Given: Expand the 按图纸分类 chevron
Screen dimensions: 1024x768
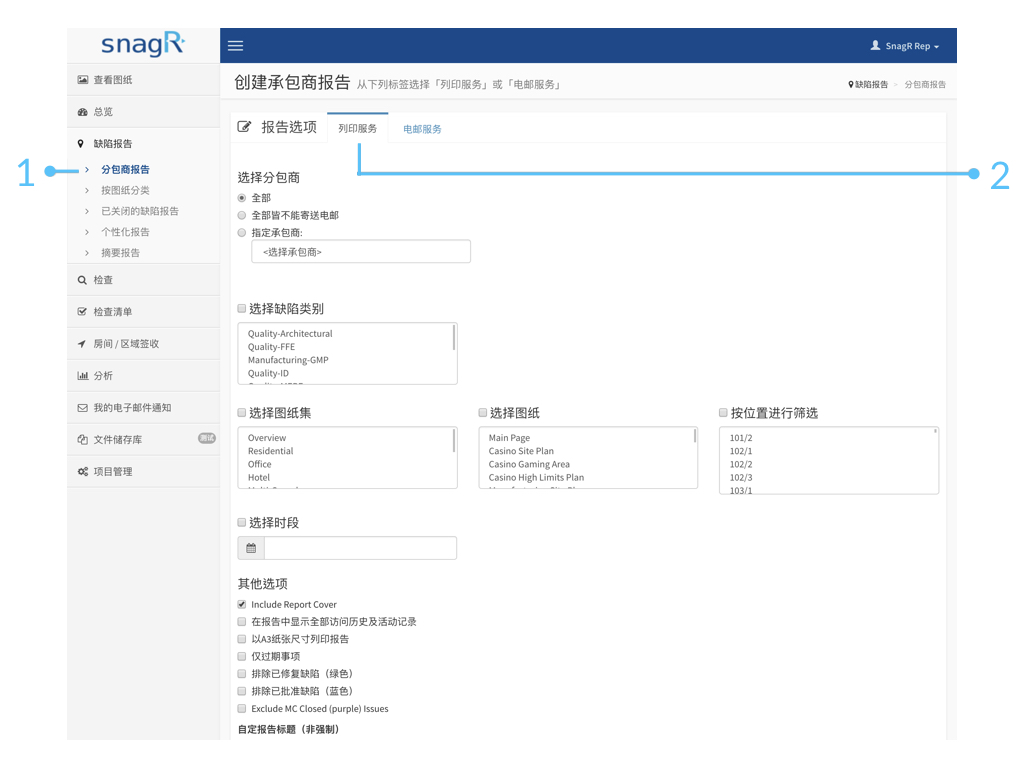Looking at the screenshot, I should 87,191.
